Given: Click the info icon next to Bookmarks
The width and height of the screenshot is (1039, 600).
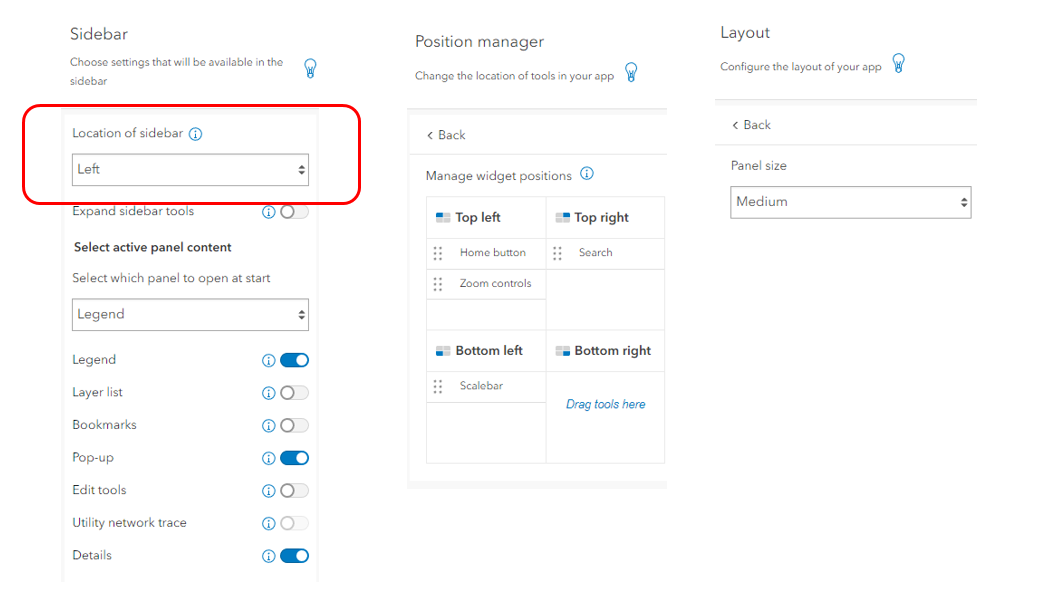Looking at the screenshot, I should coord(268,425).
